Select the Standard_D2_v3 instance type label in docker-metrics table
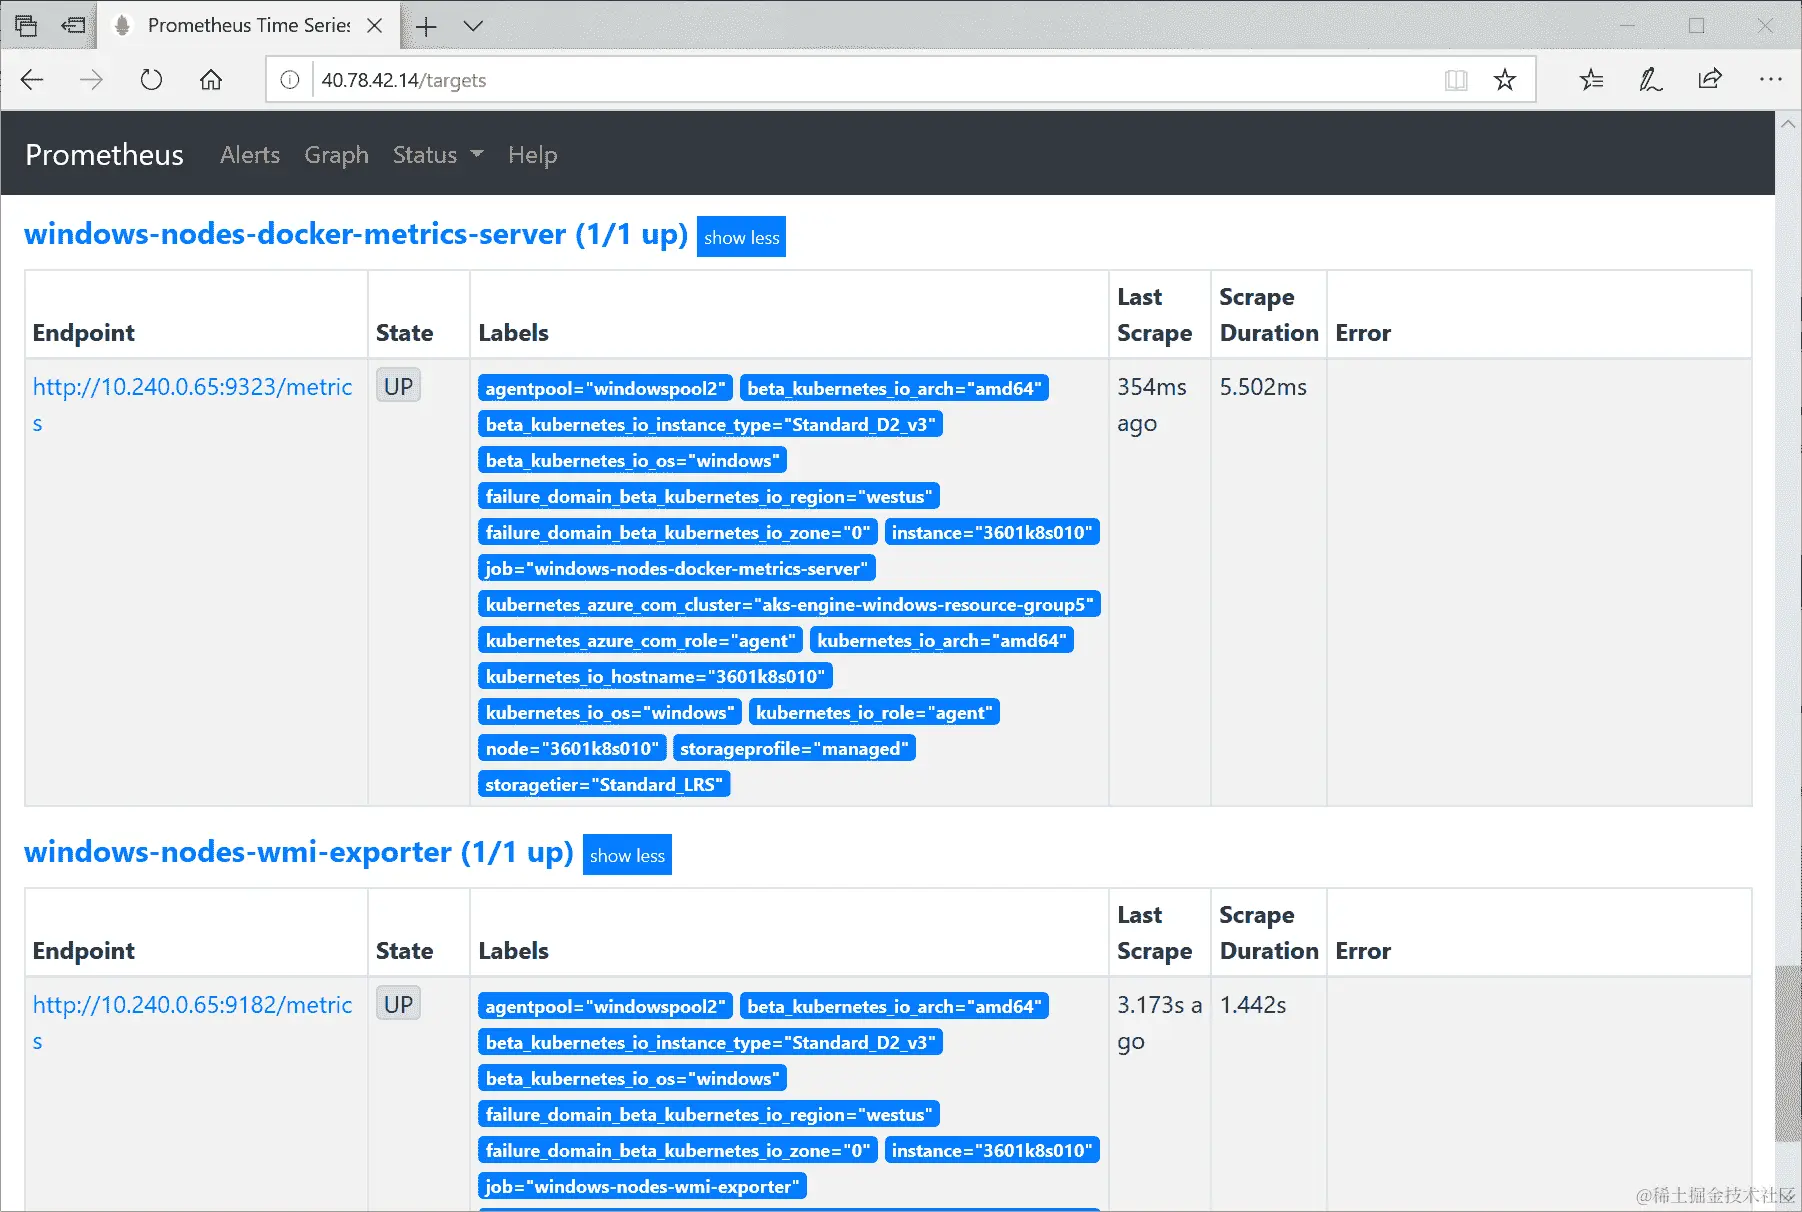The width and height of the screenshot is (1802, 1212). coord(711,424)
